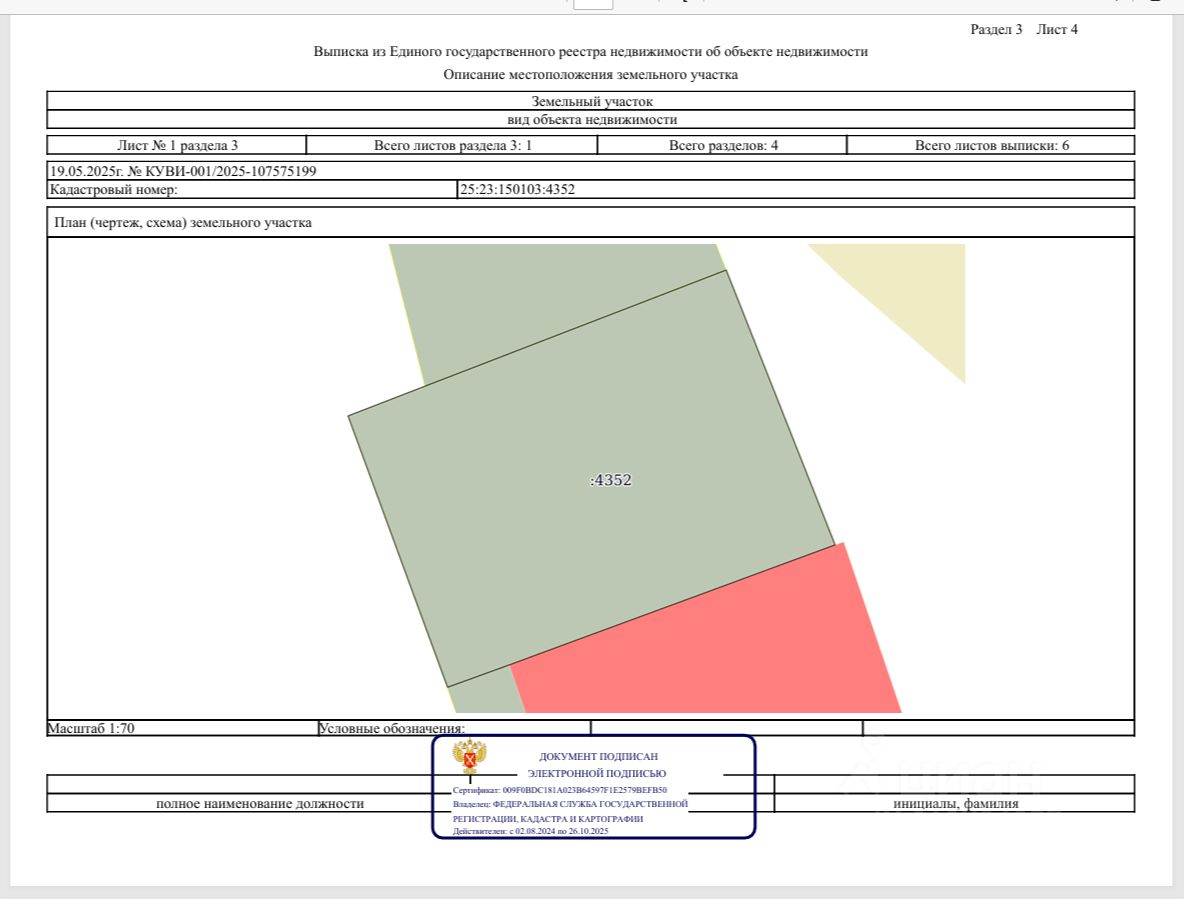Click the 'инициалы, фамилия' cell
The height and width of the screenshot is (899, 1184).
(955, 804)
